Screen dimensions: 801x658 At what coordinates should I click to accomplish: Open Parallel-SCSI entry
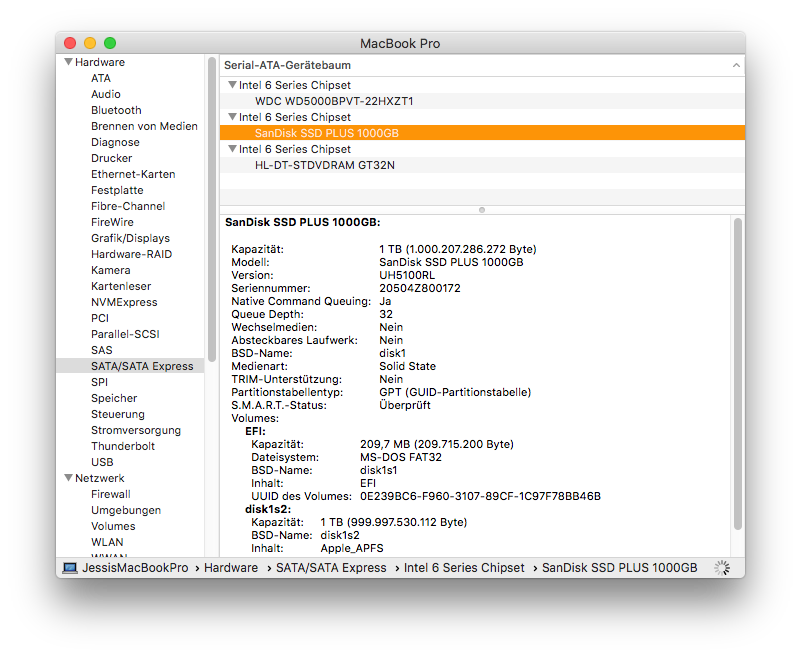(x=125, y=334)
